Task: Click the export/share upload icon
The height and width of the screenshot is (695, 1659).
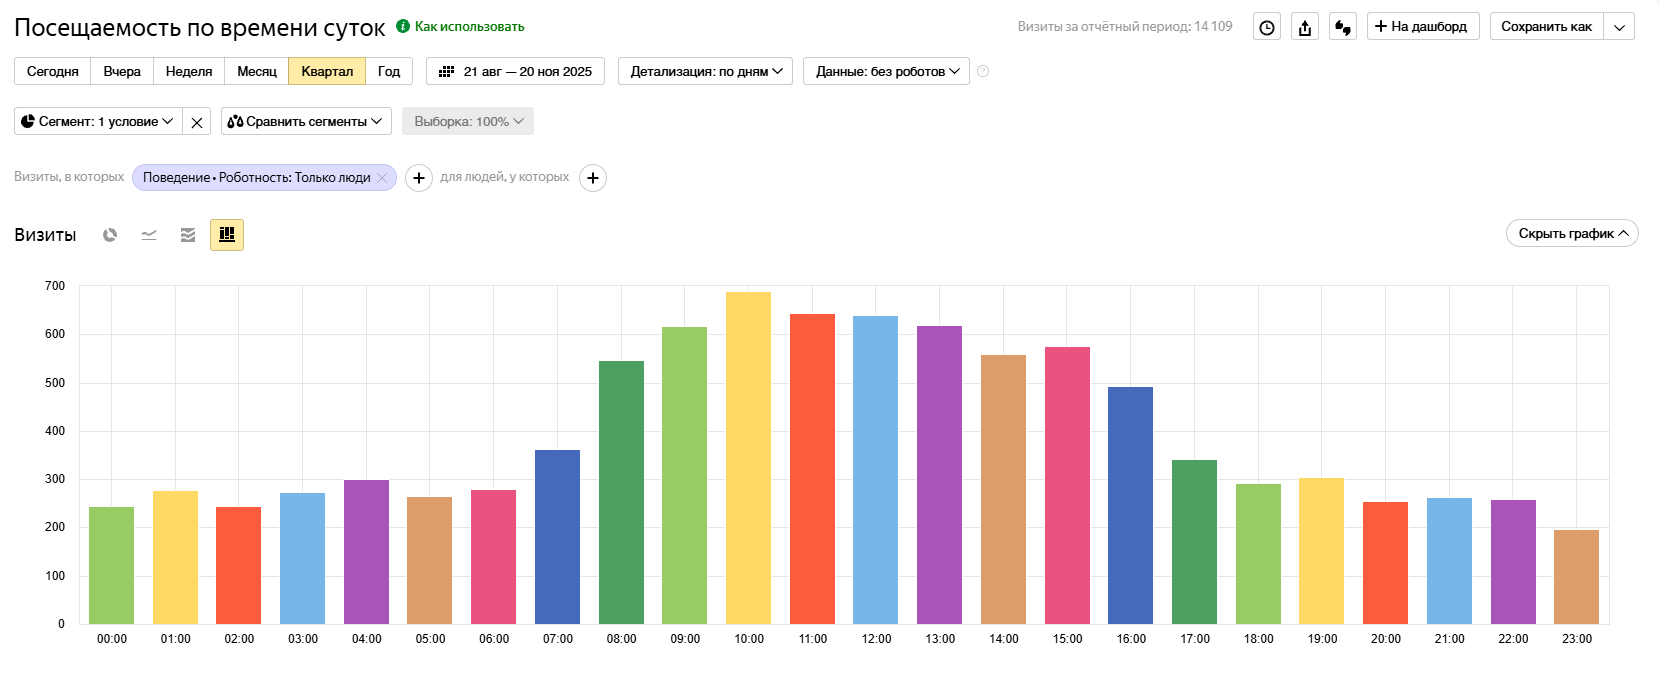Action: (1305, 27)
